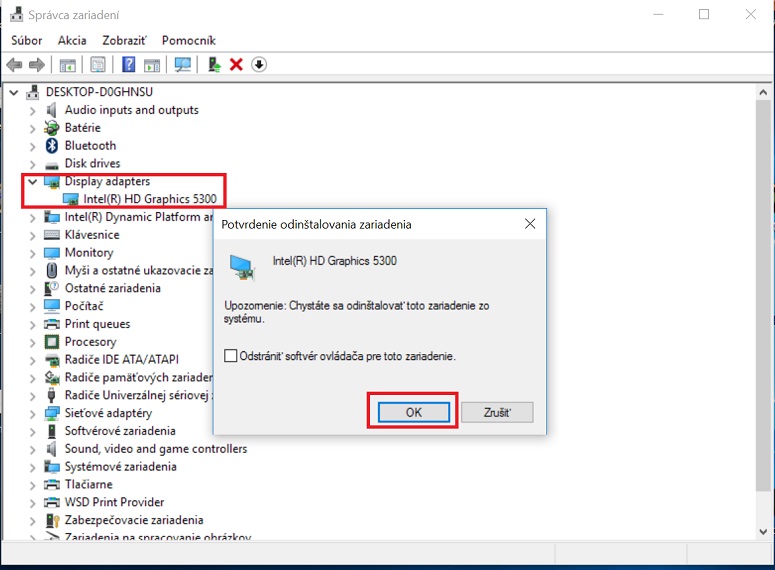Click the Disk drives icon

(x=52, y=164)
